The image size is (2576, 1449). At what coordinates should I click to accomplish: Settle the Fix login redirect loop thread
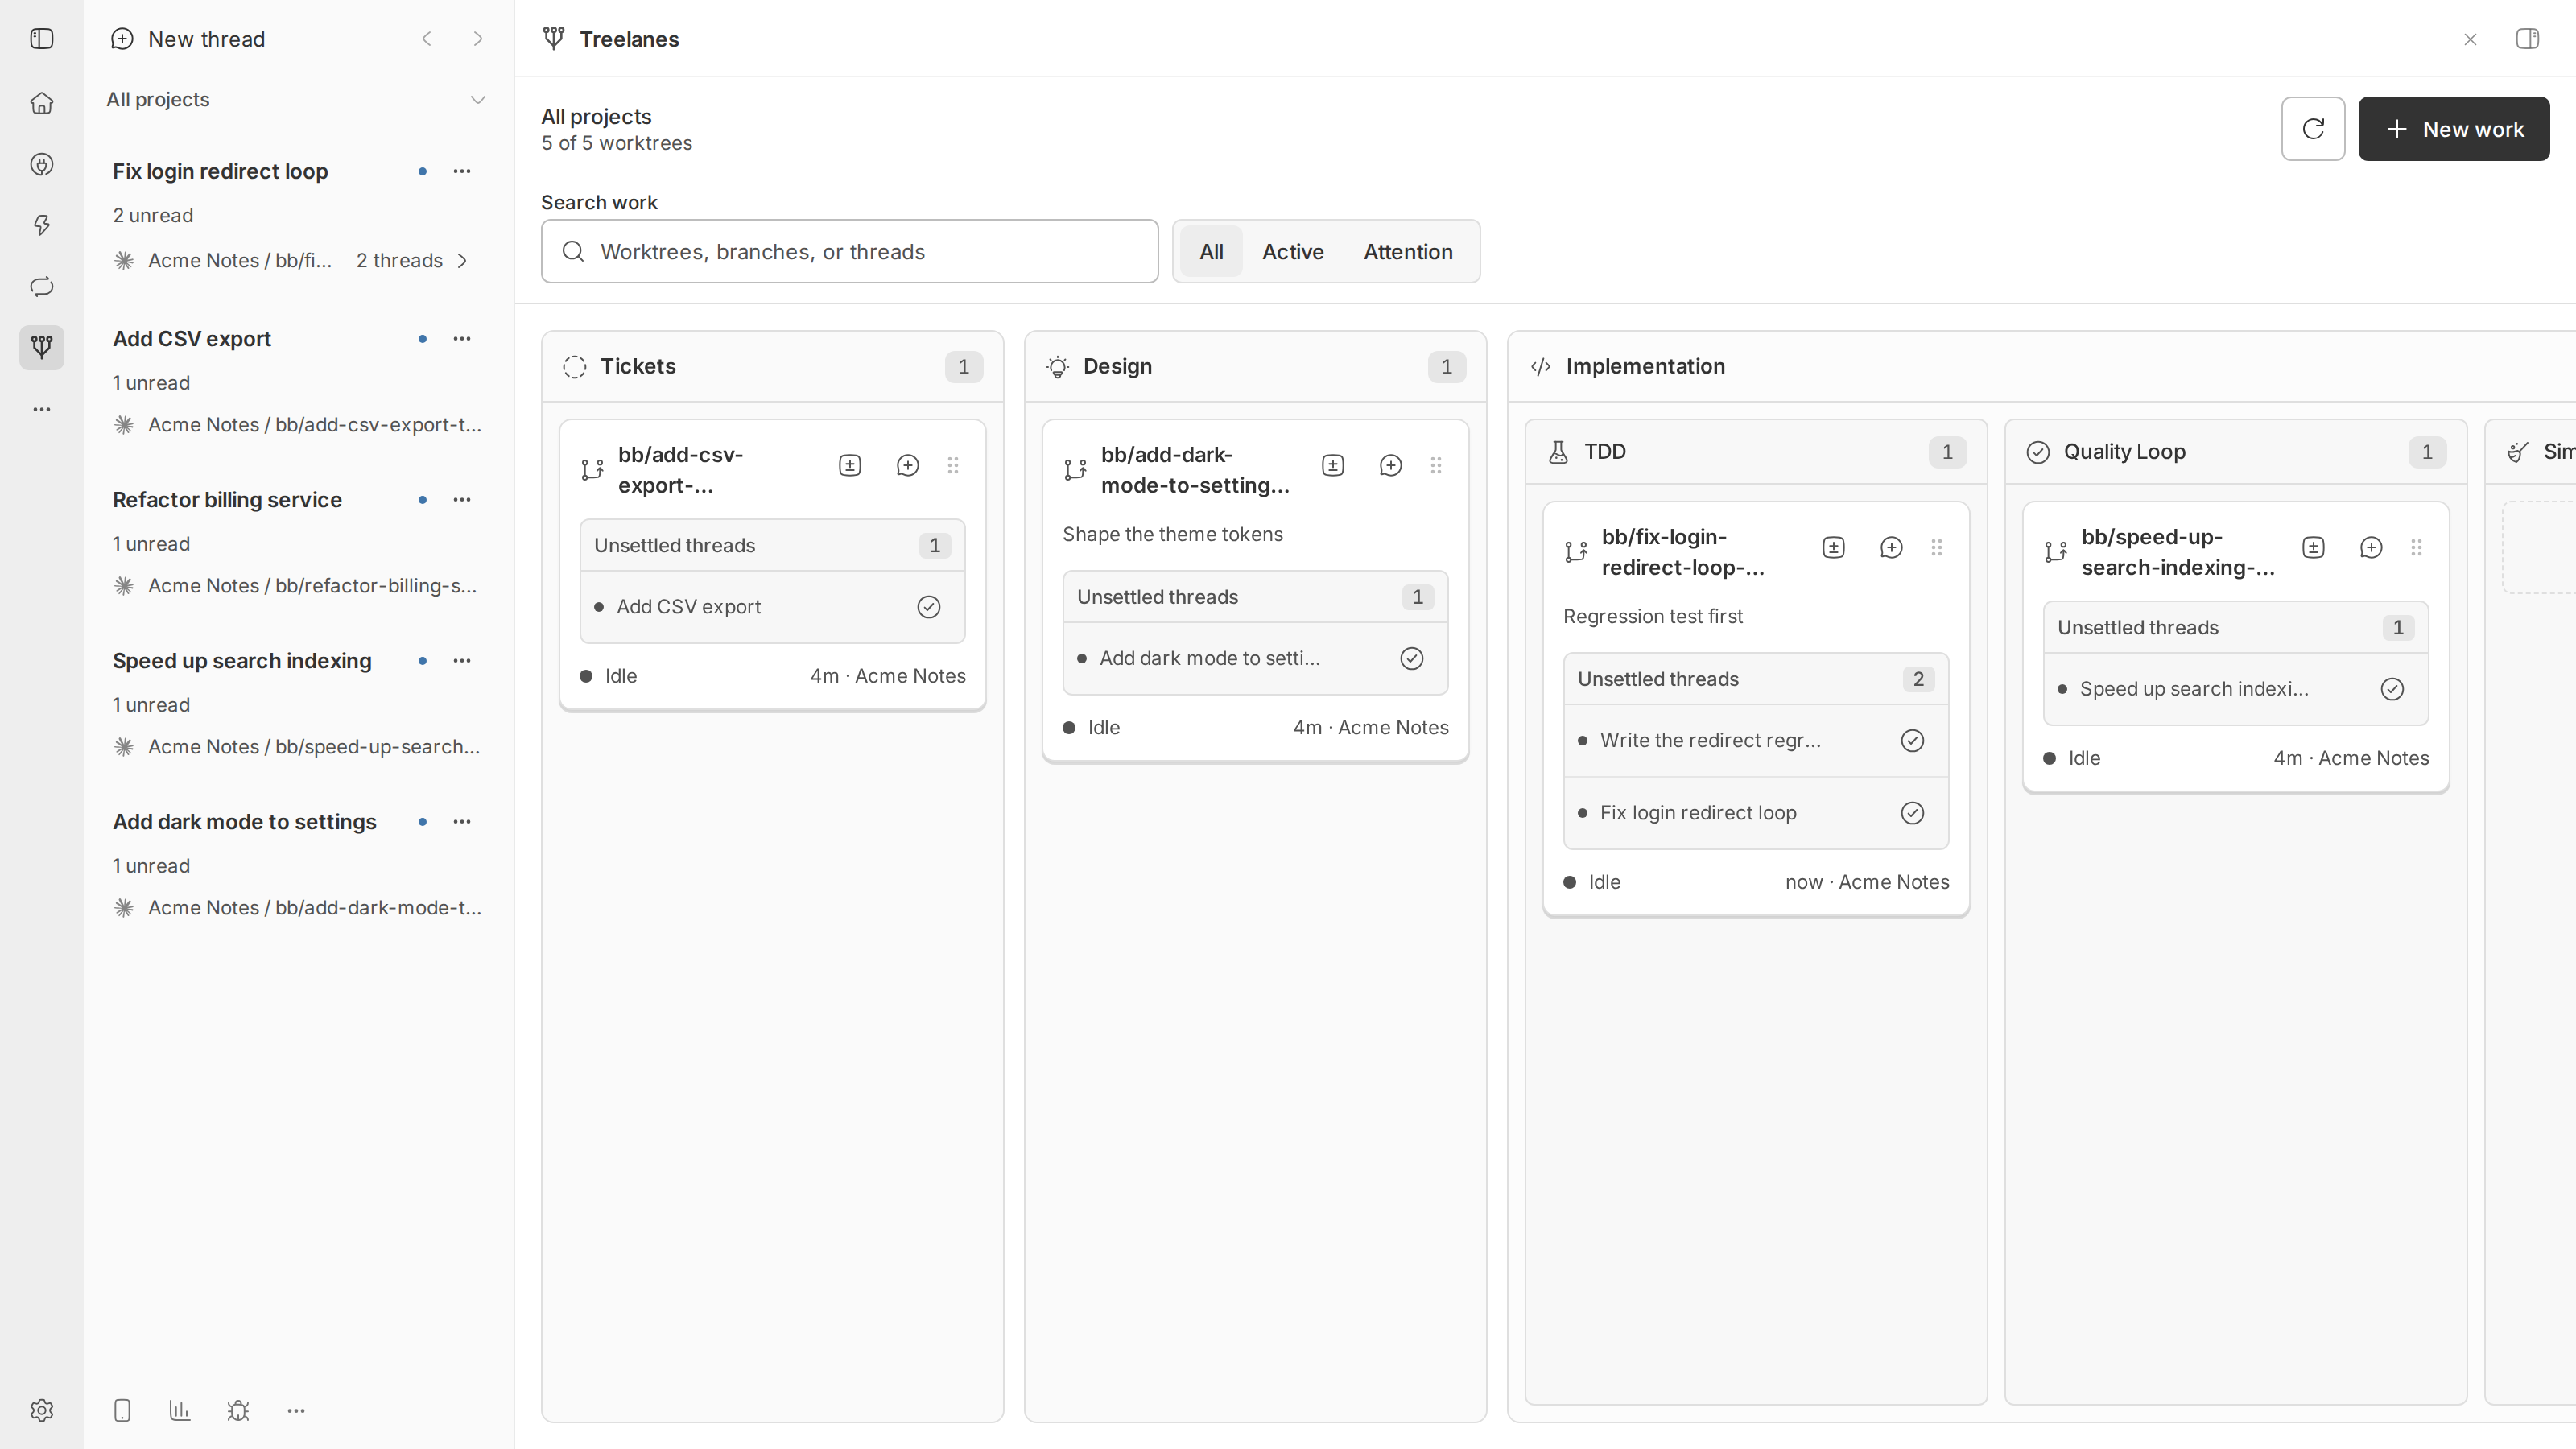1912,813
